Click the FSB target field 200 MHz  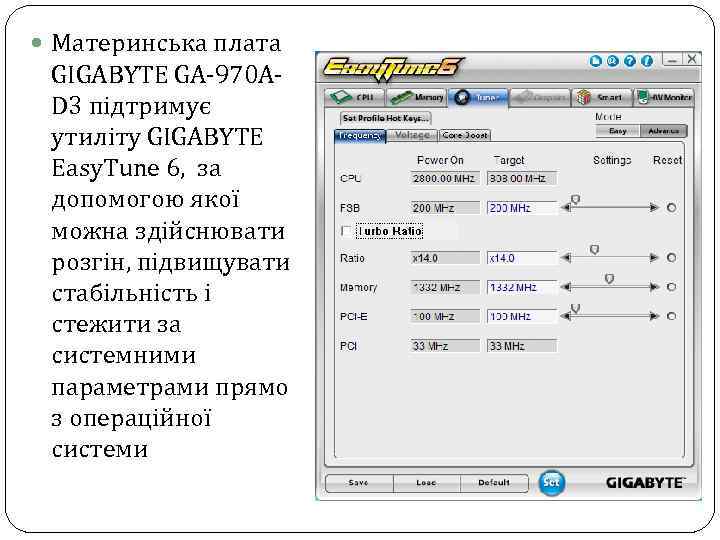click(x=522, y=208)
